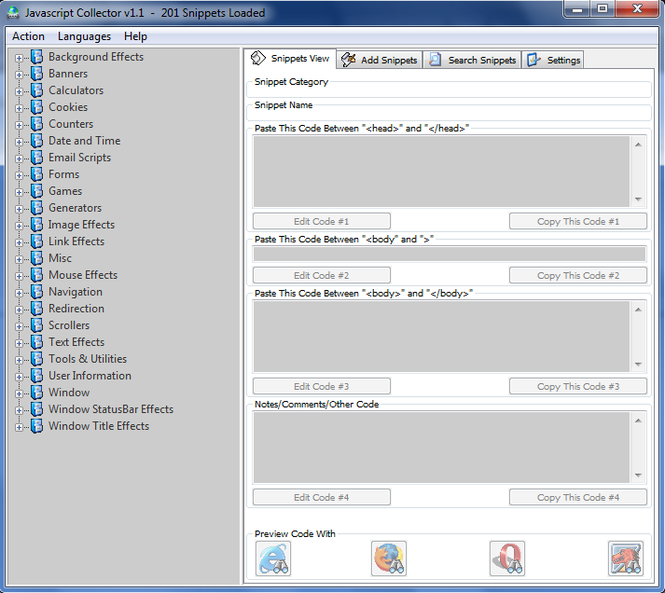Expand the Window tree node

19,394
